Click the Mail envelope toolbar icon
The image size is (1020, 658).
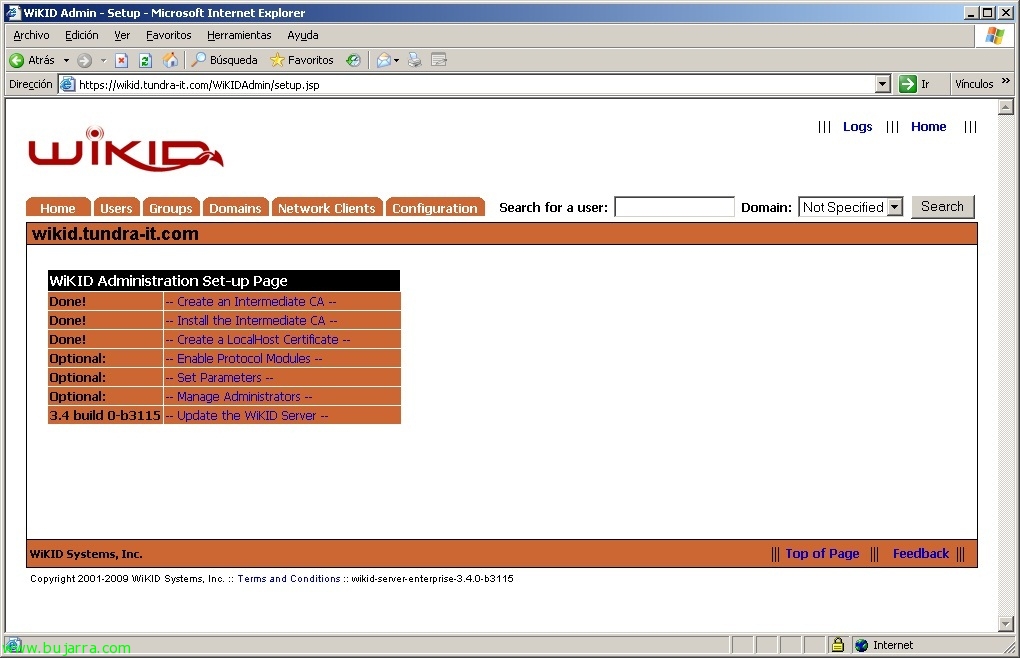tap(384, 60)
